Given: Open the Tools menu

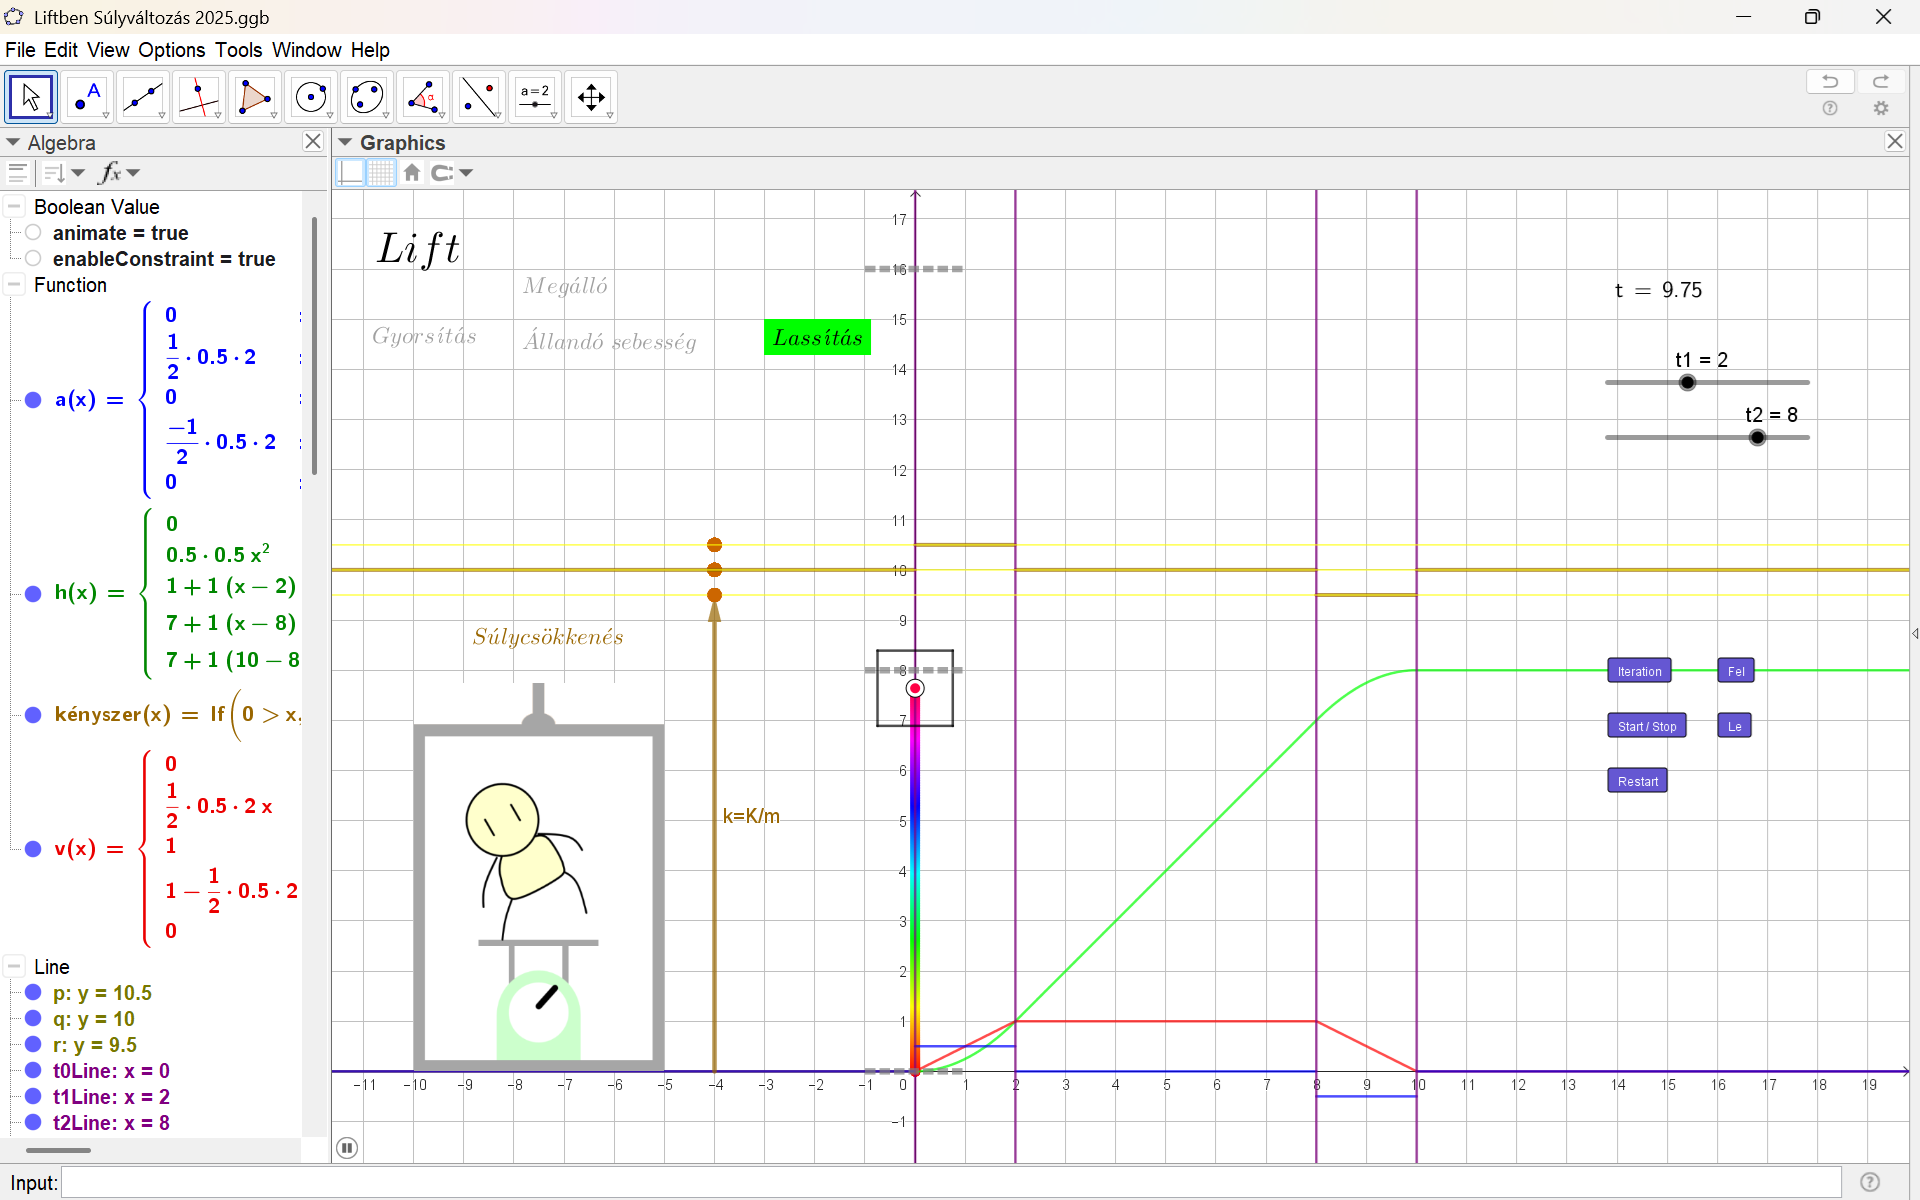Looking at the screenshot, I should (238, 50).
